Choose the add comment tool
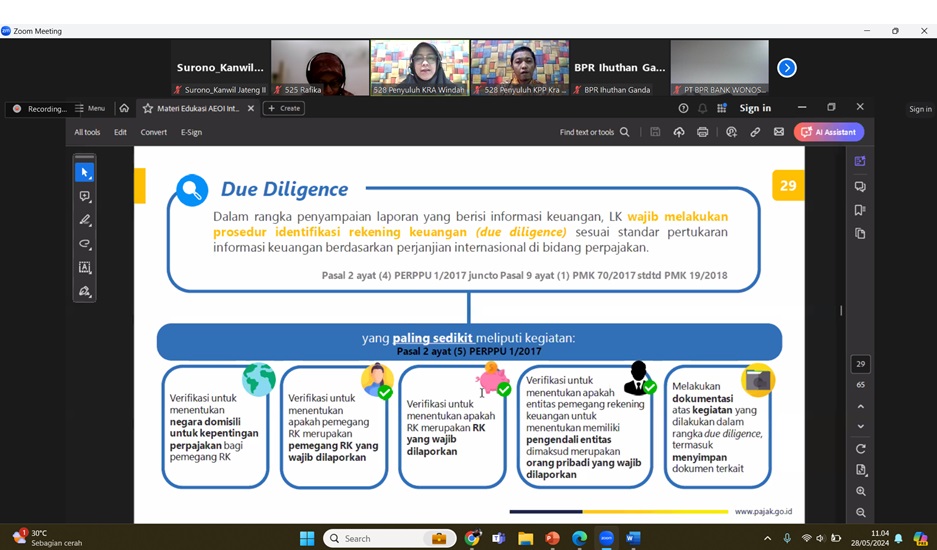937x550 pixels. click(85, 197)
